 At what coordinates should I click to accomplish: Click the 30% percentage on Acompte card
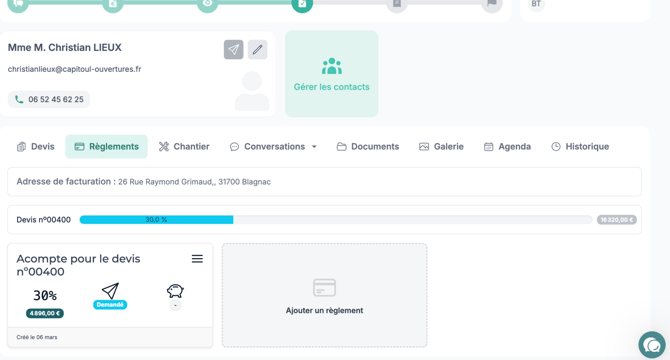click(x=45, y=296)
